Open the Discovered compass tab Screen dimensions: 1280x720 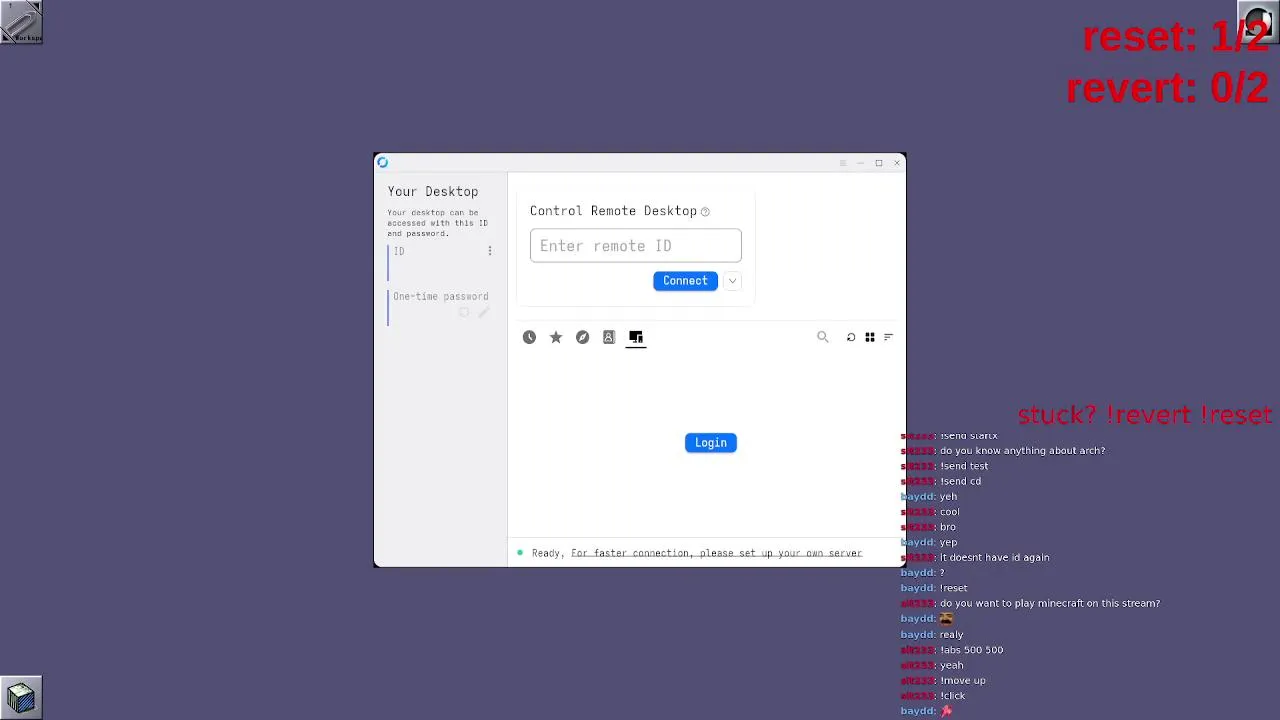(582, 337)
